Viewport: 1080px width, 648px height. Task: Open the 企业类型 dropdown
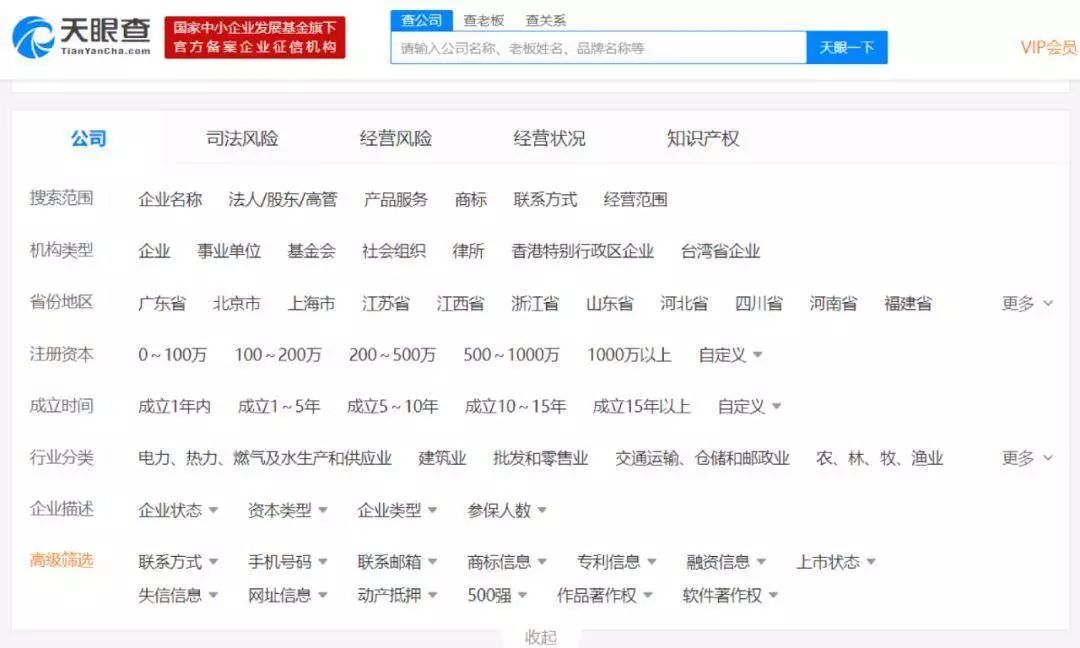click(397, 510)
